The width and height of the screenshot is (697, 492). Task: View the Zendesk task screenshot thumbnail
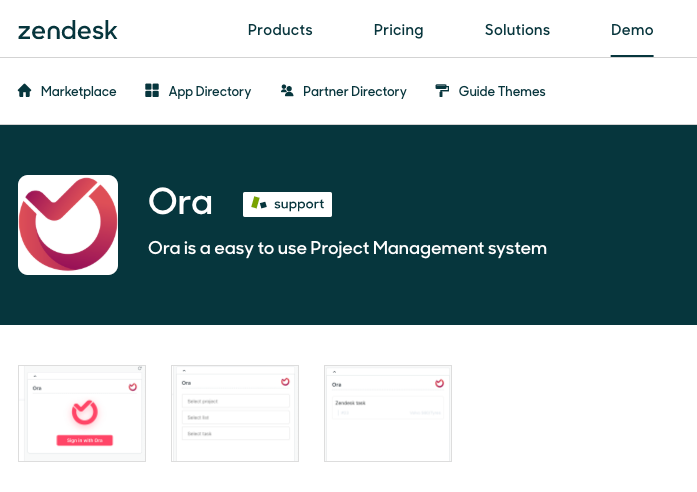(x=388, y=413)
